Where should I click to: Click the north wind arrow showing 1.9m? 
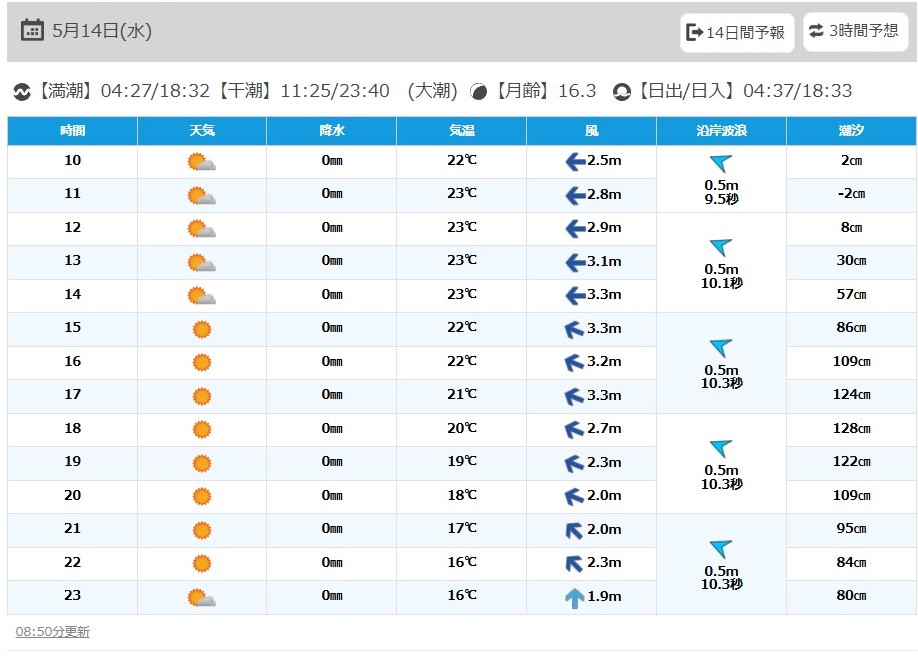(574, 597)
